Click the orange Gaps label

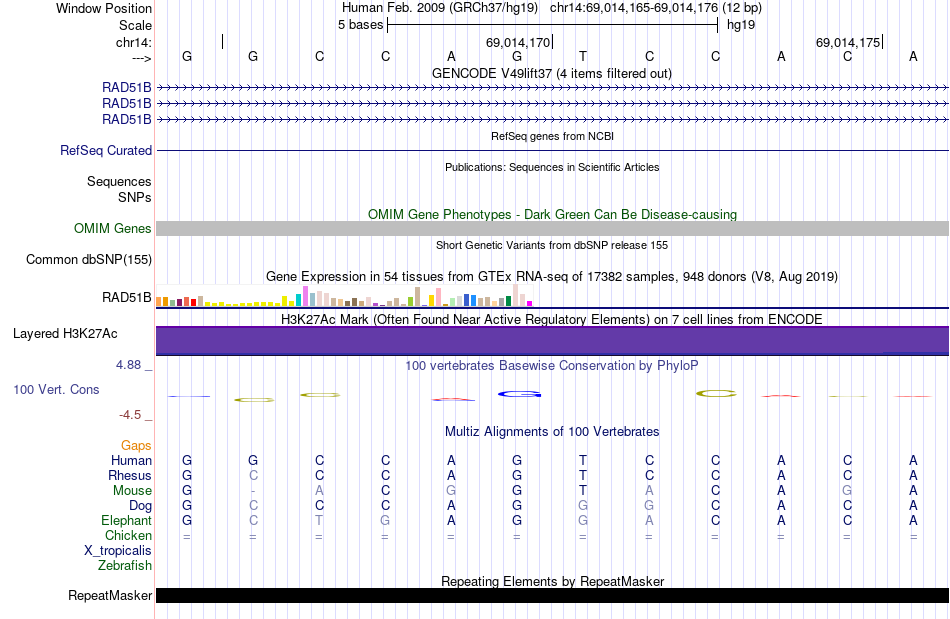coord(136,445)
